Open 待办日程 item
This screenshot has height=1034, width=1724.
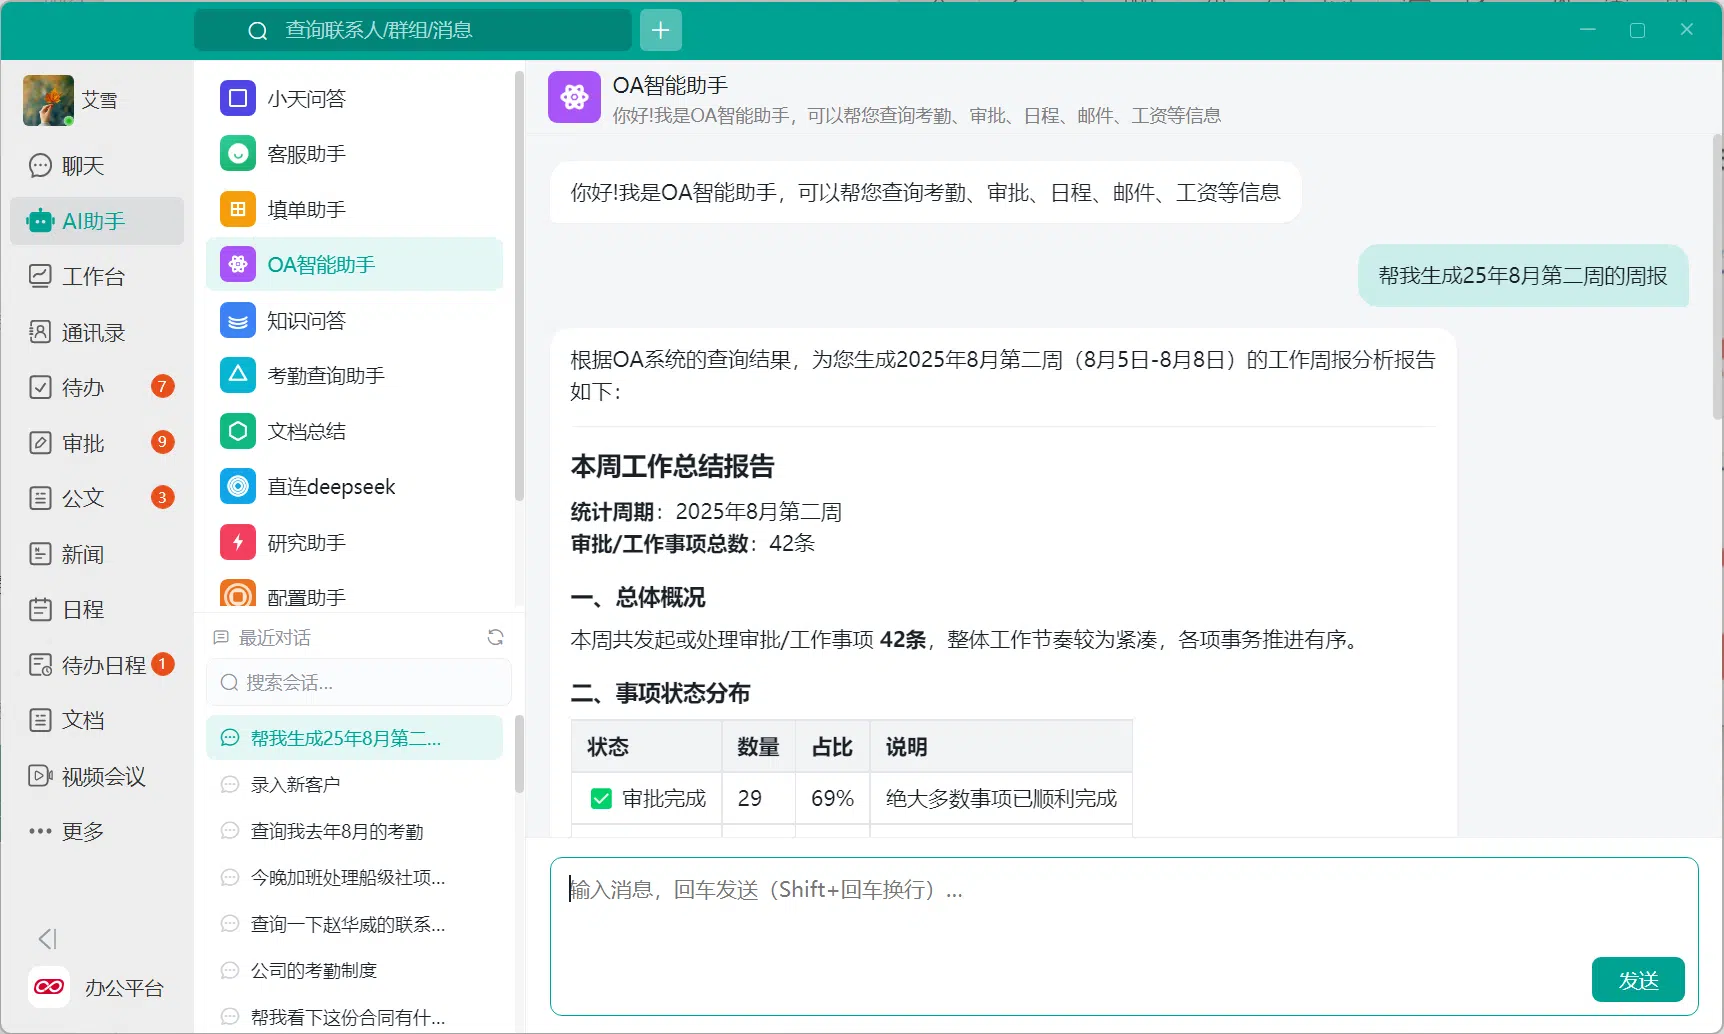pyautogui.click(x=97, y=665)
